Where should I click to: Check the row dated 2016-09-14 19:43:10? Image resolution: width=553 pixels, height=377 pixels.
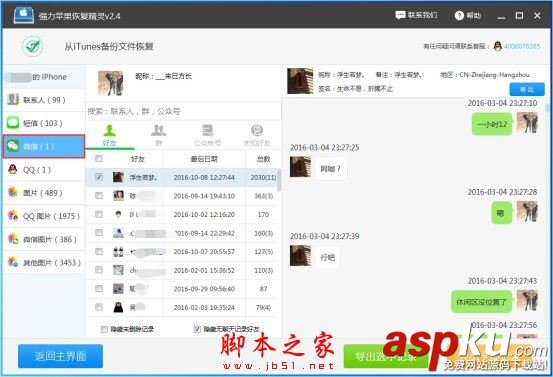point(99,196)
